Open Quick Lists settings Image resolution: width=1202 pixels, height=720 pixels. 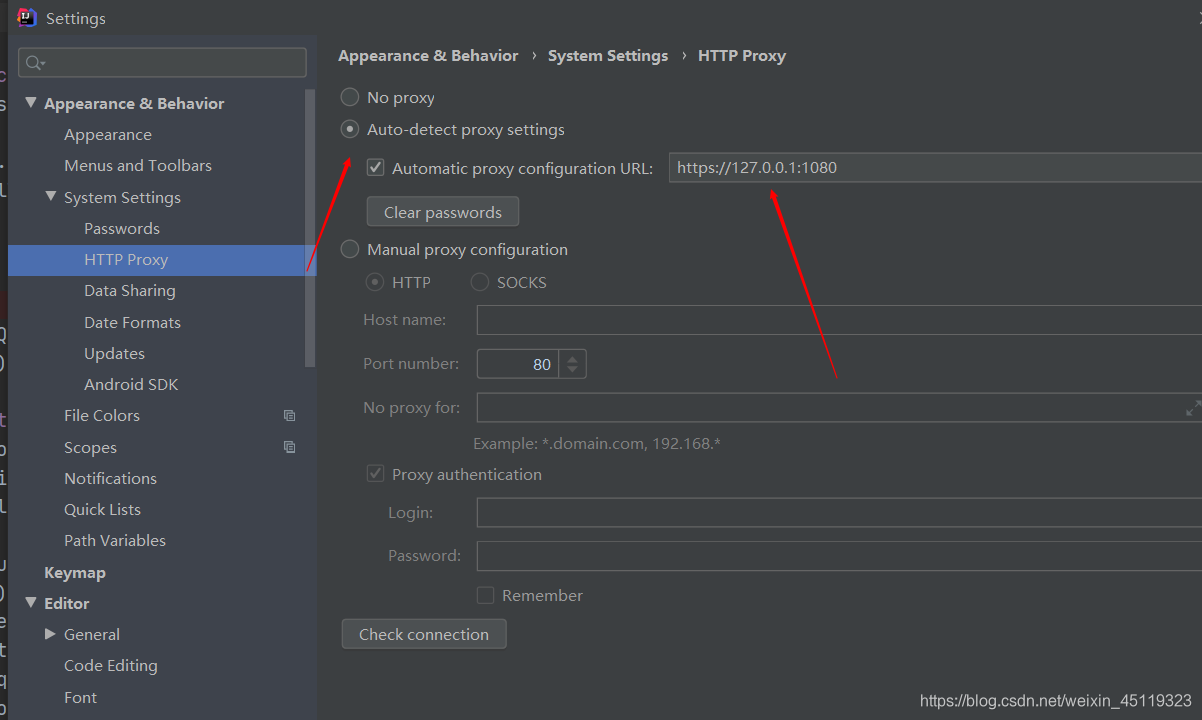click(102, 510)
